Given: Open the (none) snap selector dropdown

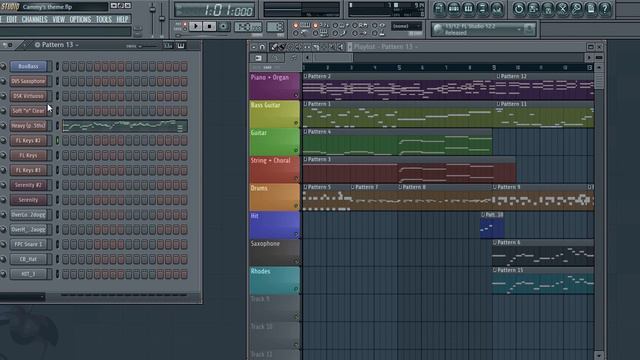Looking at the screenshot, I should (407, 26).
